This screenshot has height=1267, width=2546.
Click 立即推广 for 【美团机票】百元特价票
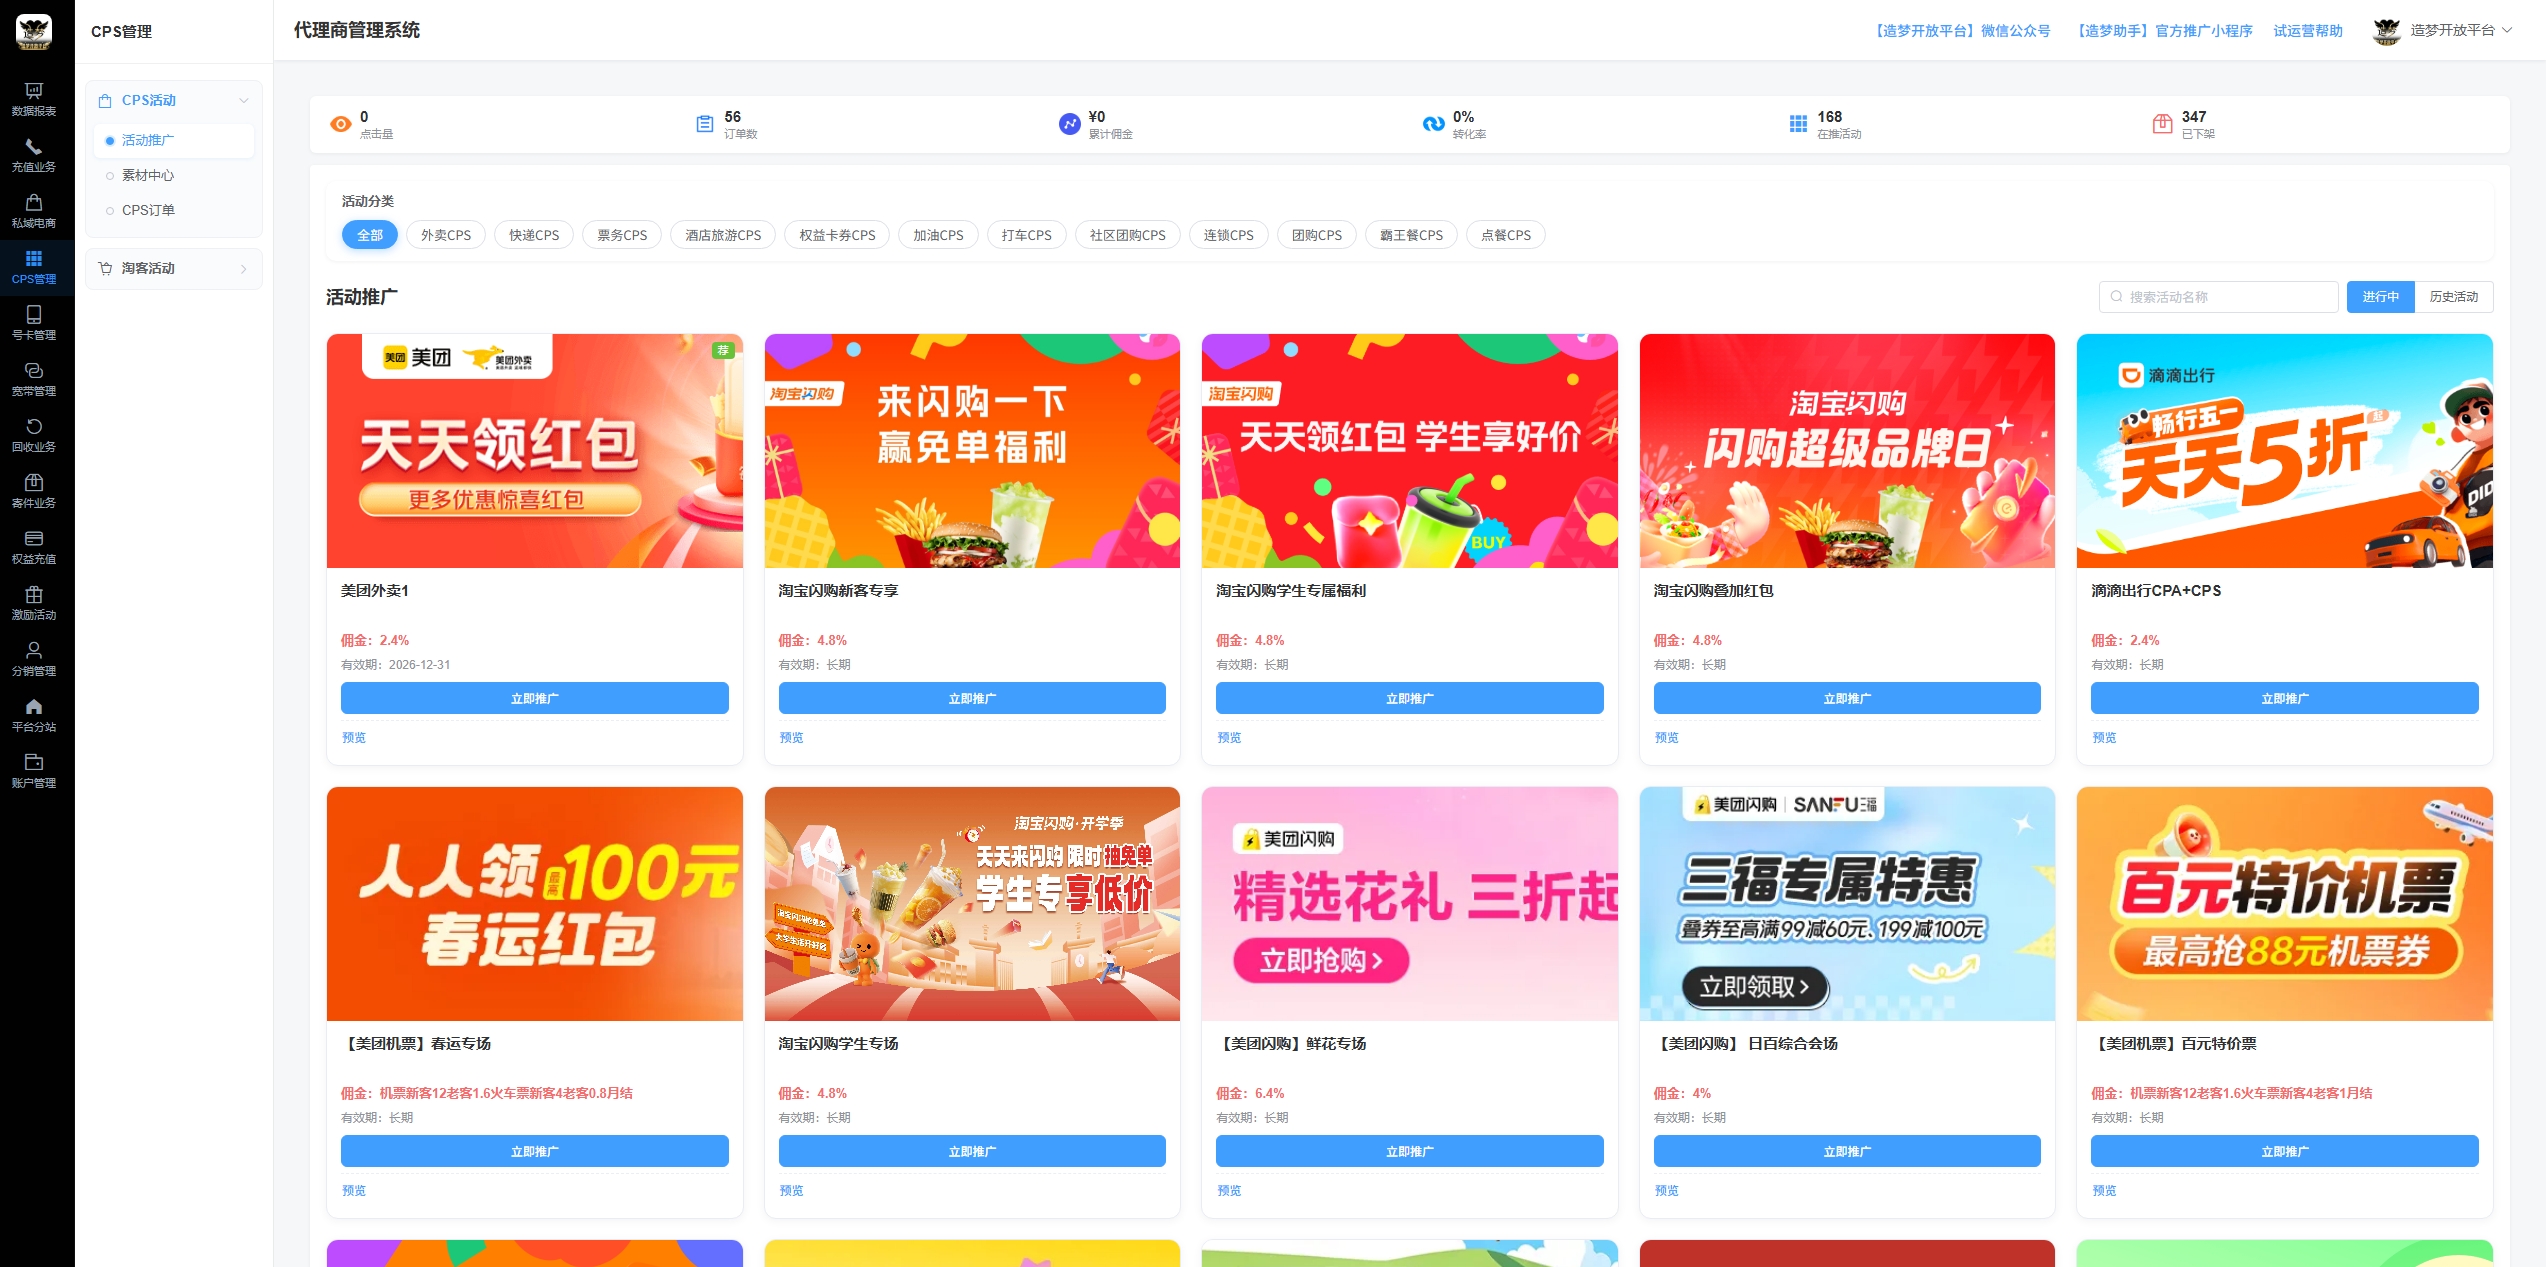(2284, 1151)
